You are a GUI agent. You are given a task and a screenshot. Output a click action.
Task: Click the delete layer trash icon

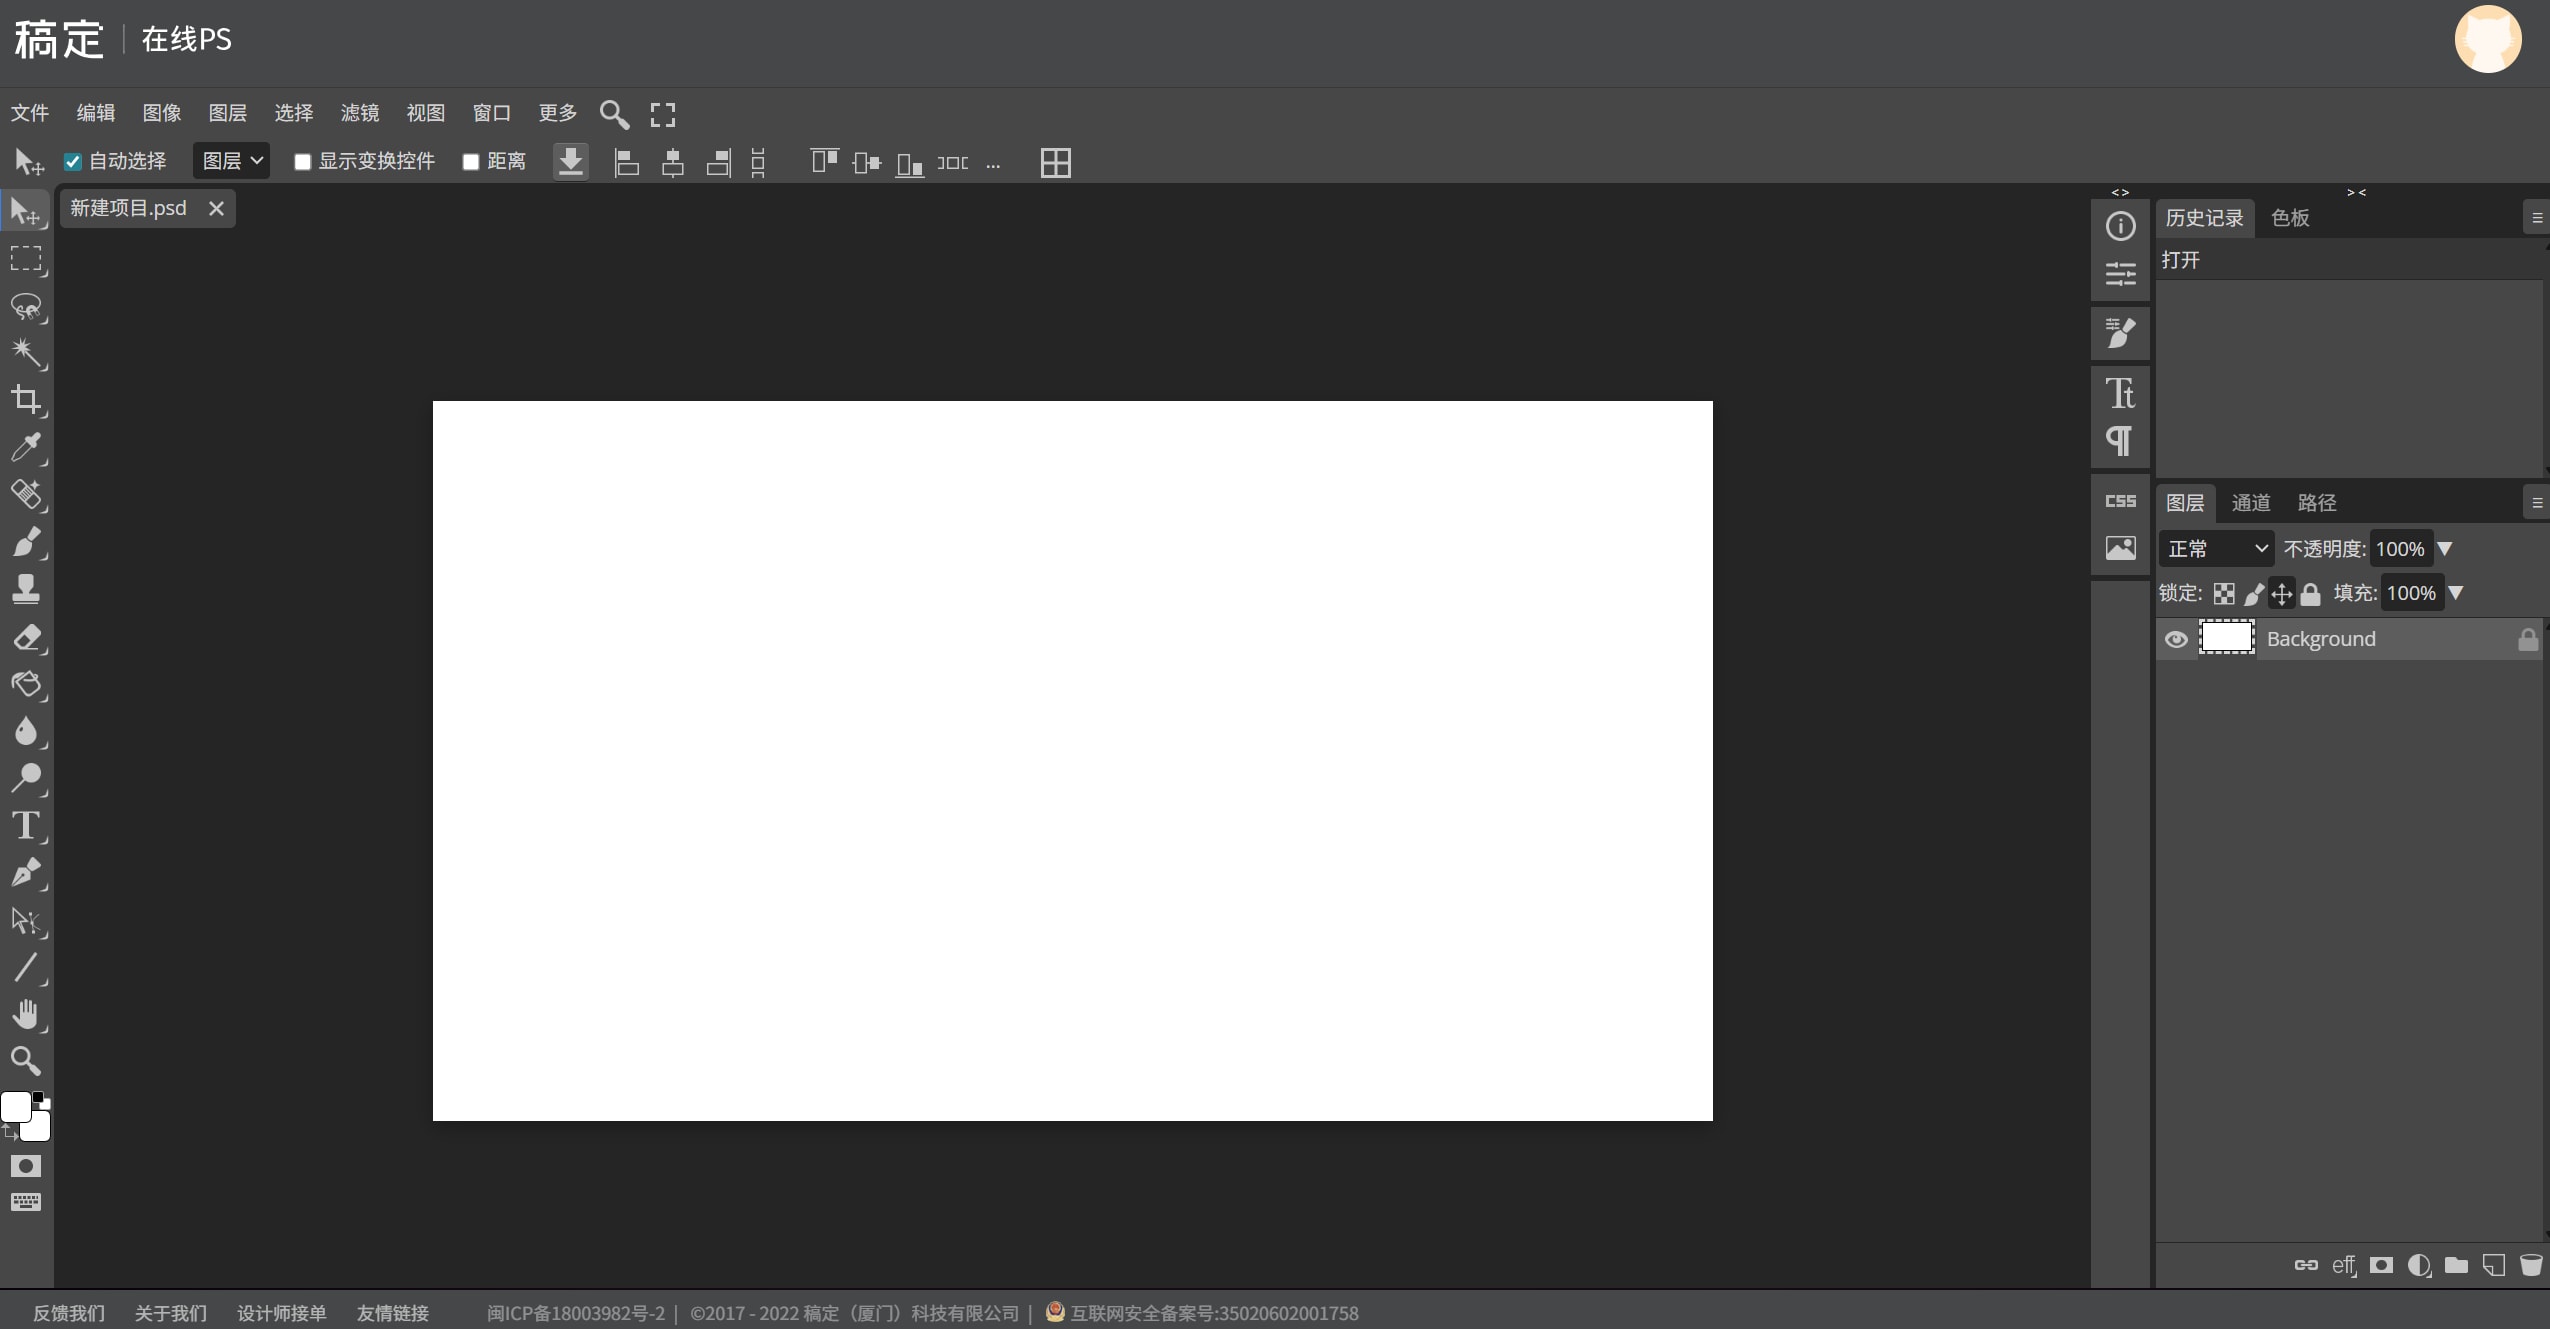click(2531, 1265)
